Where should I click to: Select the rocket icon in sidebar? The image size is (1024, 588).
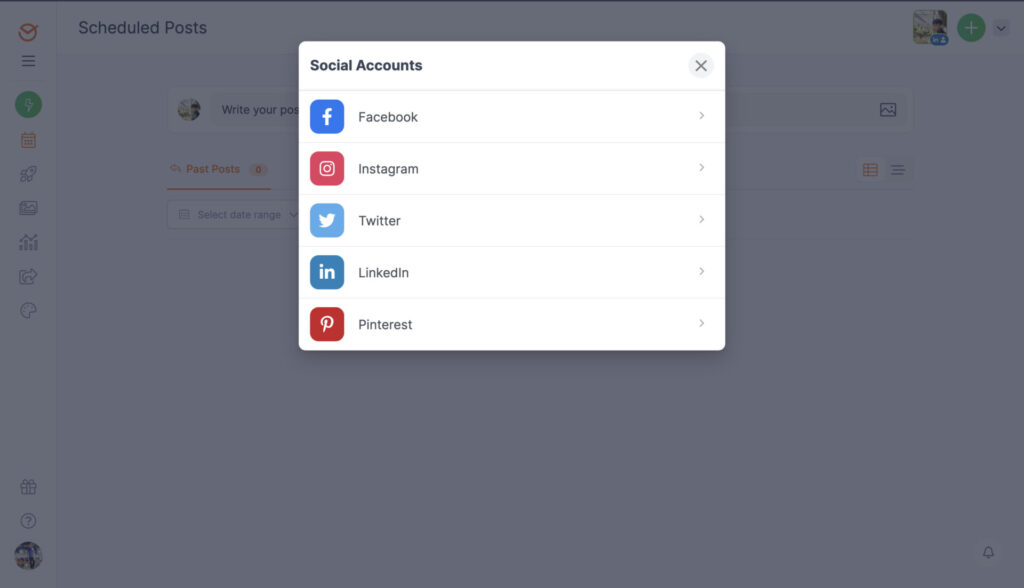[x=28, y=174]
